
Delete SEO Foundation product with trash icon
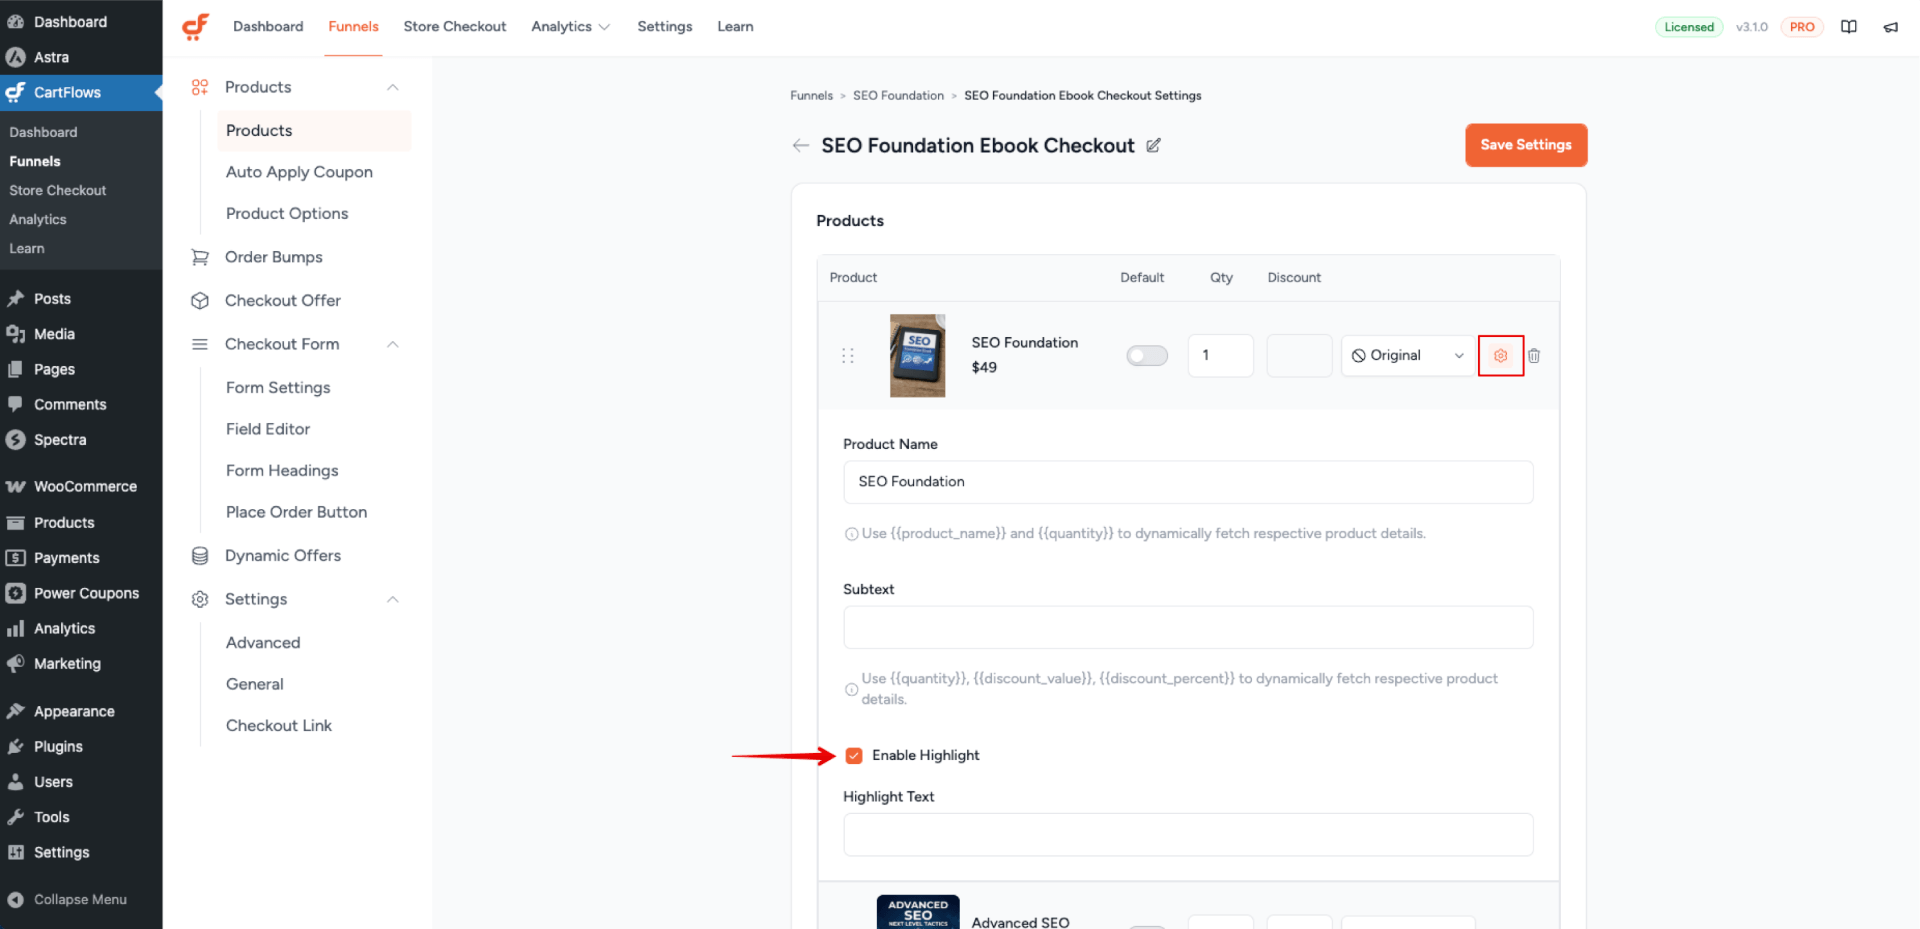pos(1534,356)
